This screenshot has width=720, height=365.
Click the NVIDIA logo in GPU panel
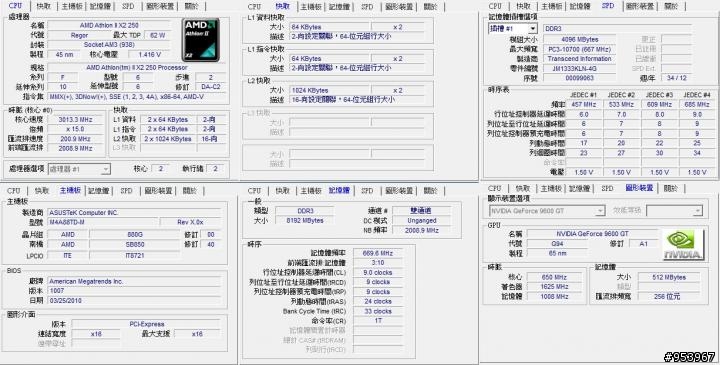click(683, 245)
